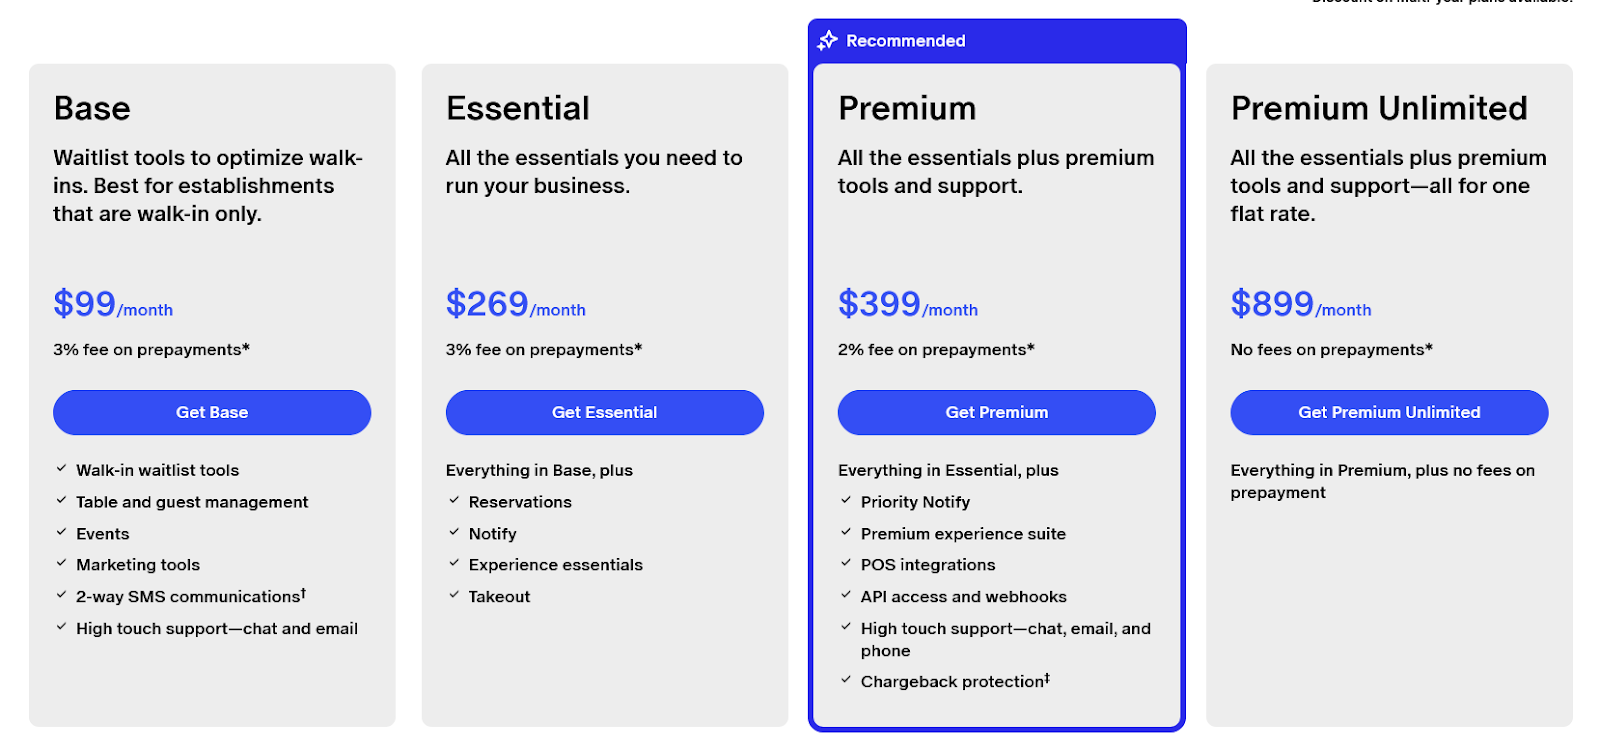This screenshot has height=751, width=1600.
Task: Click the $899/month price text
Action: [x=1301, y=304]
